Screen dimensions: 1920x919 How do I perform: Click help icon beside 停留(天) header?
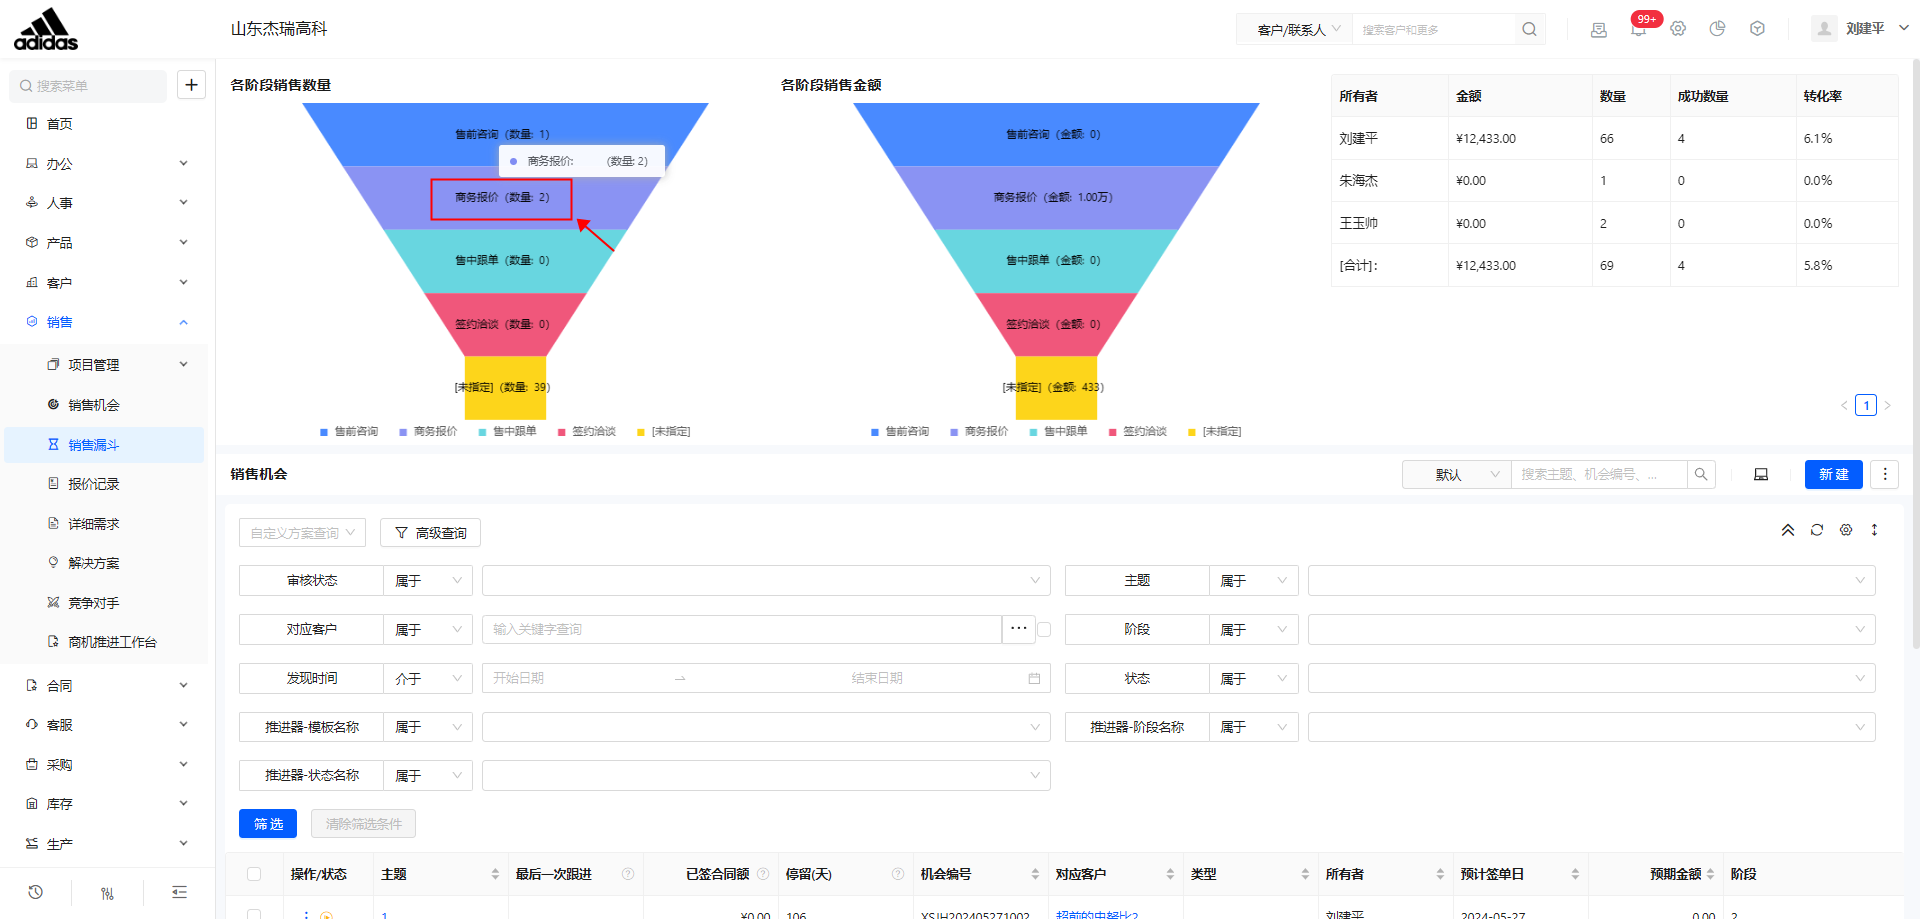coord(898,874)
